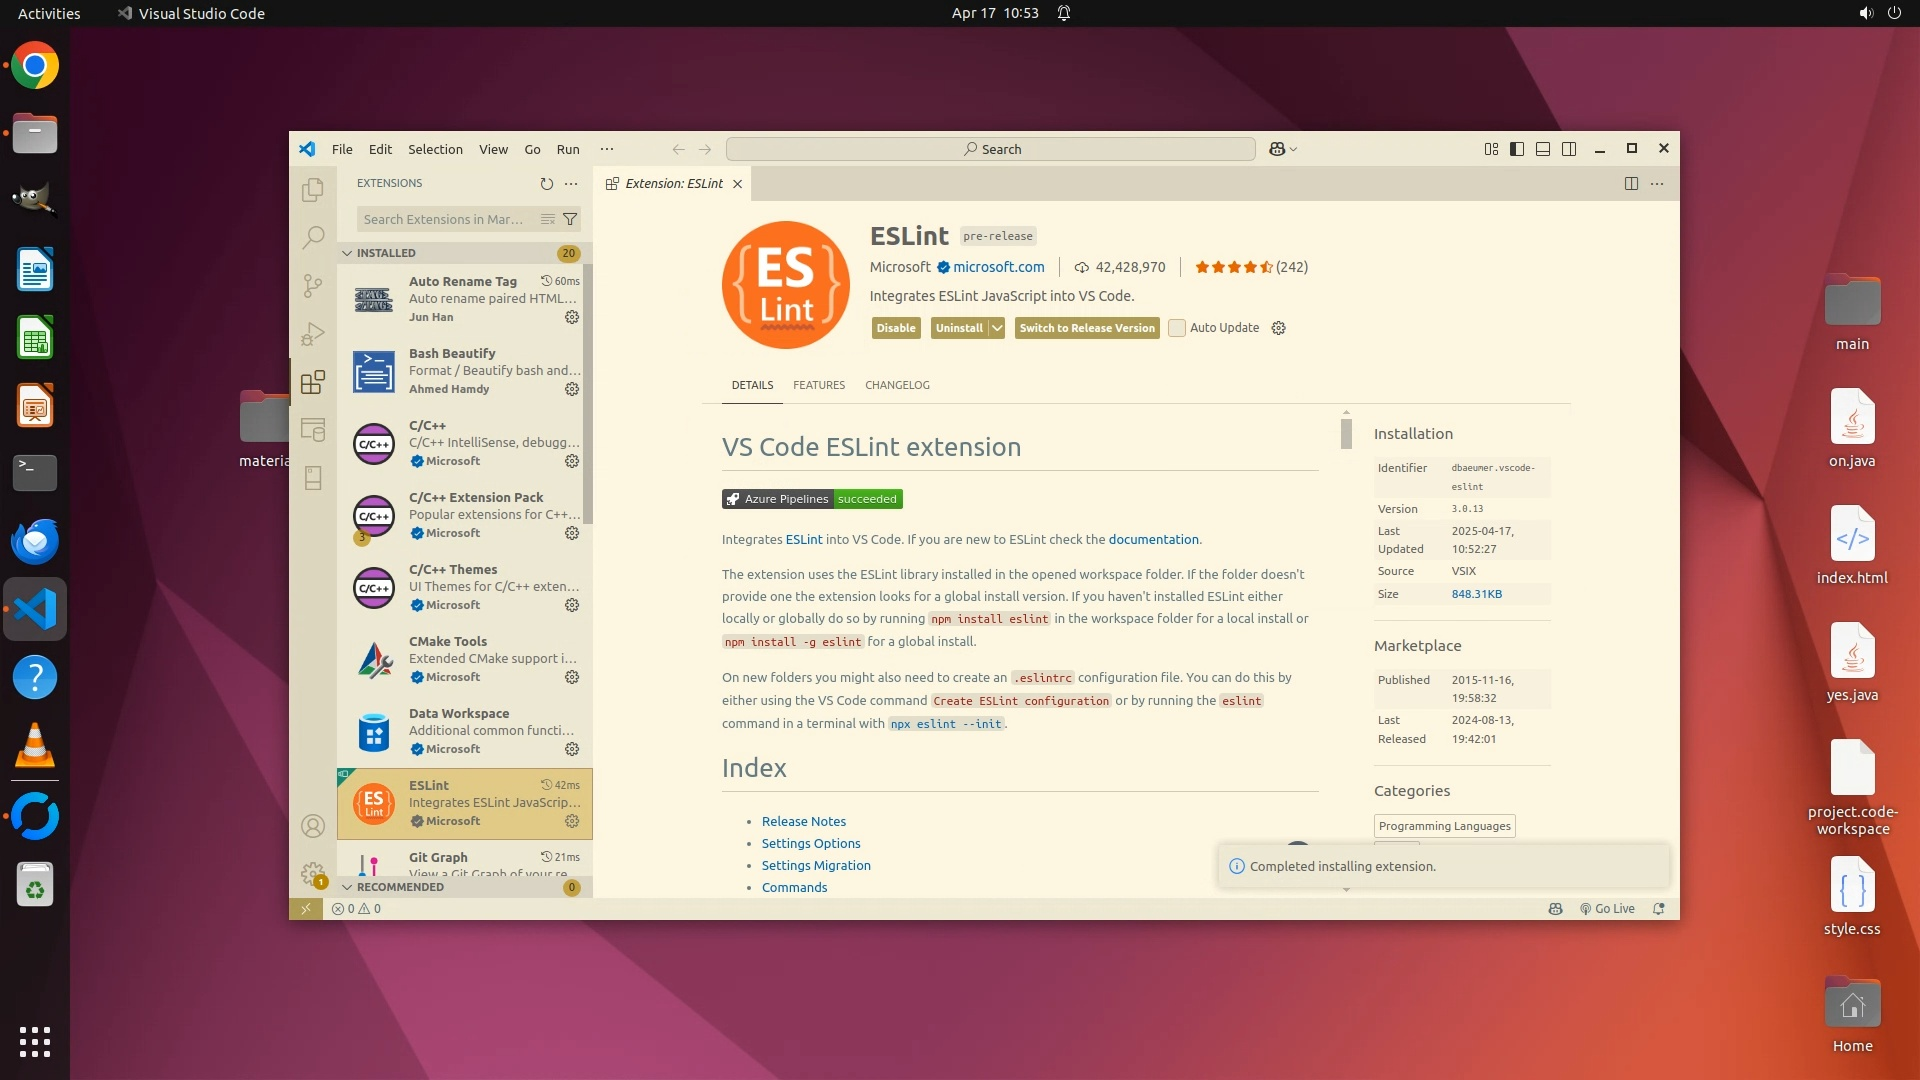Open Manage gear for Bash Beautify

[572, 389]
